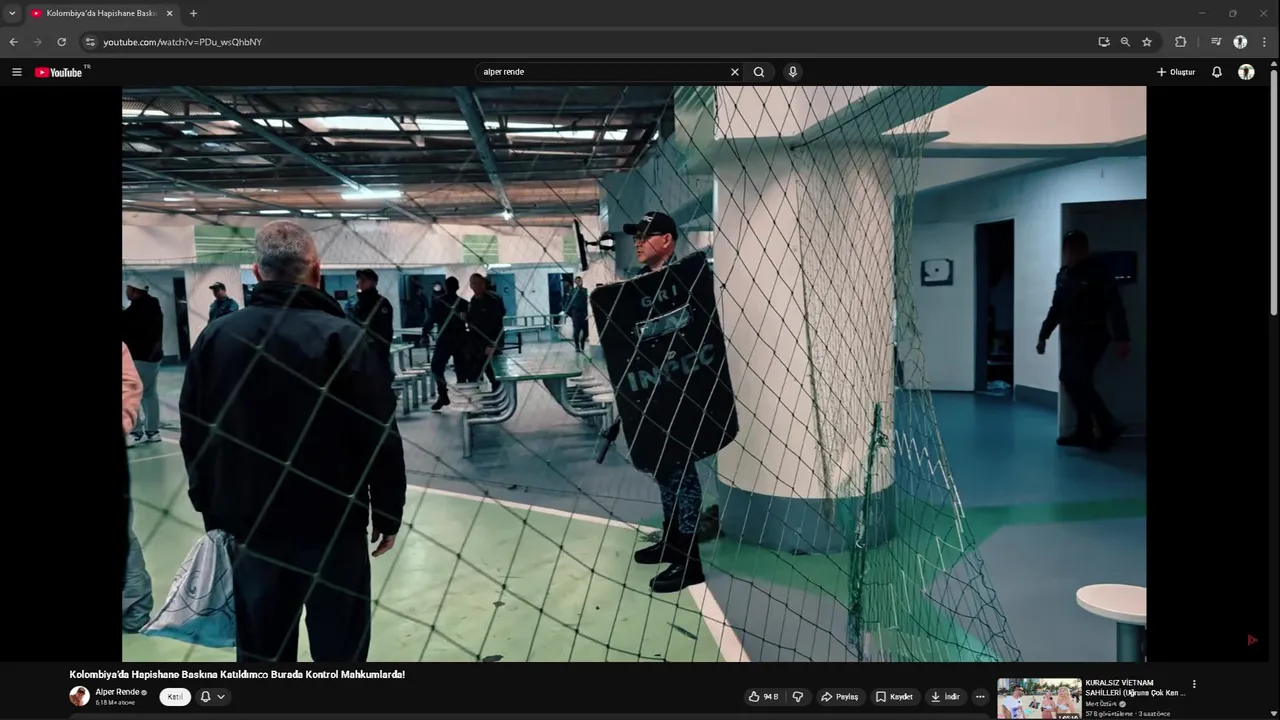1280x720 pixels.
Task: Open the YouTube account avatar menu
Action: [1246, 72]
